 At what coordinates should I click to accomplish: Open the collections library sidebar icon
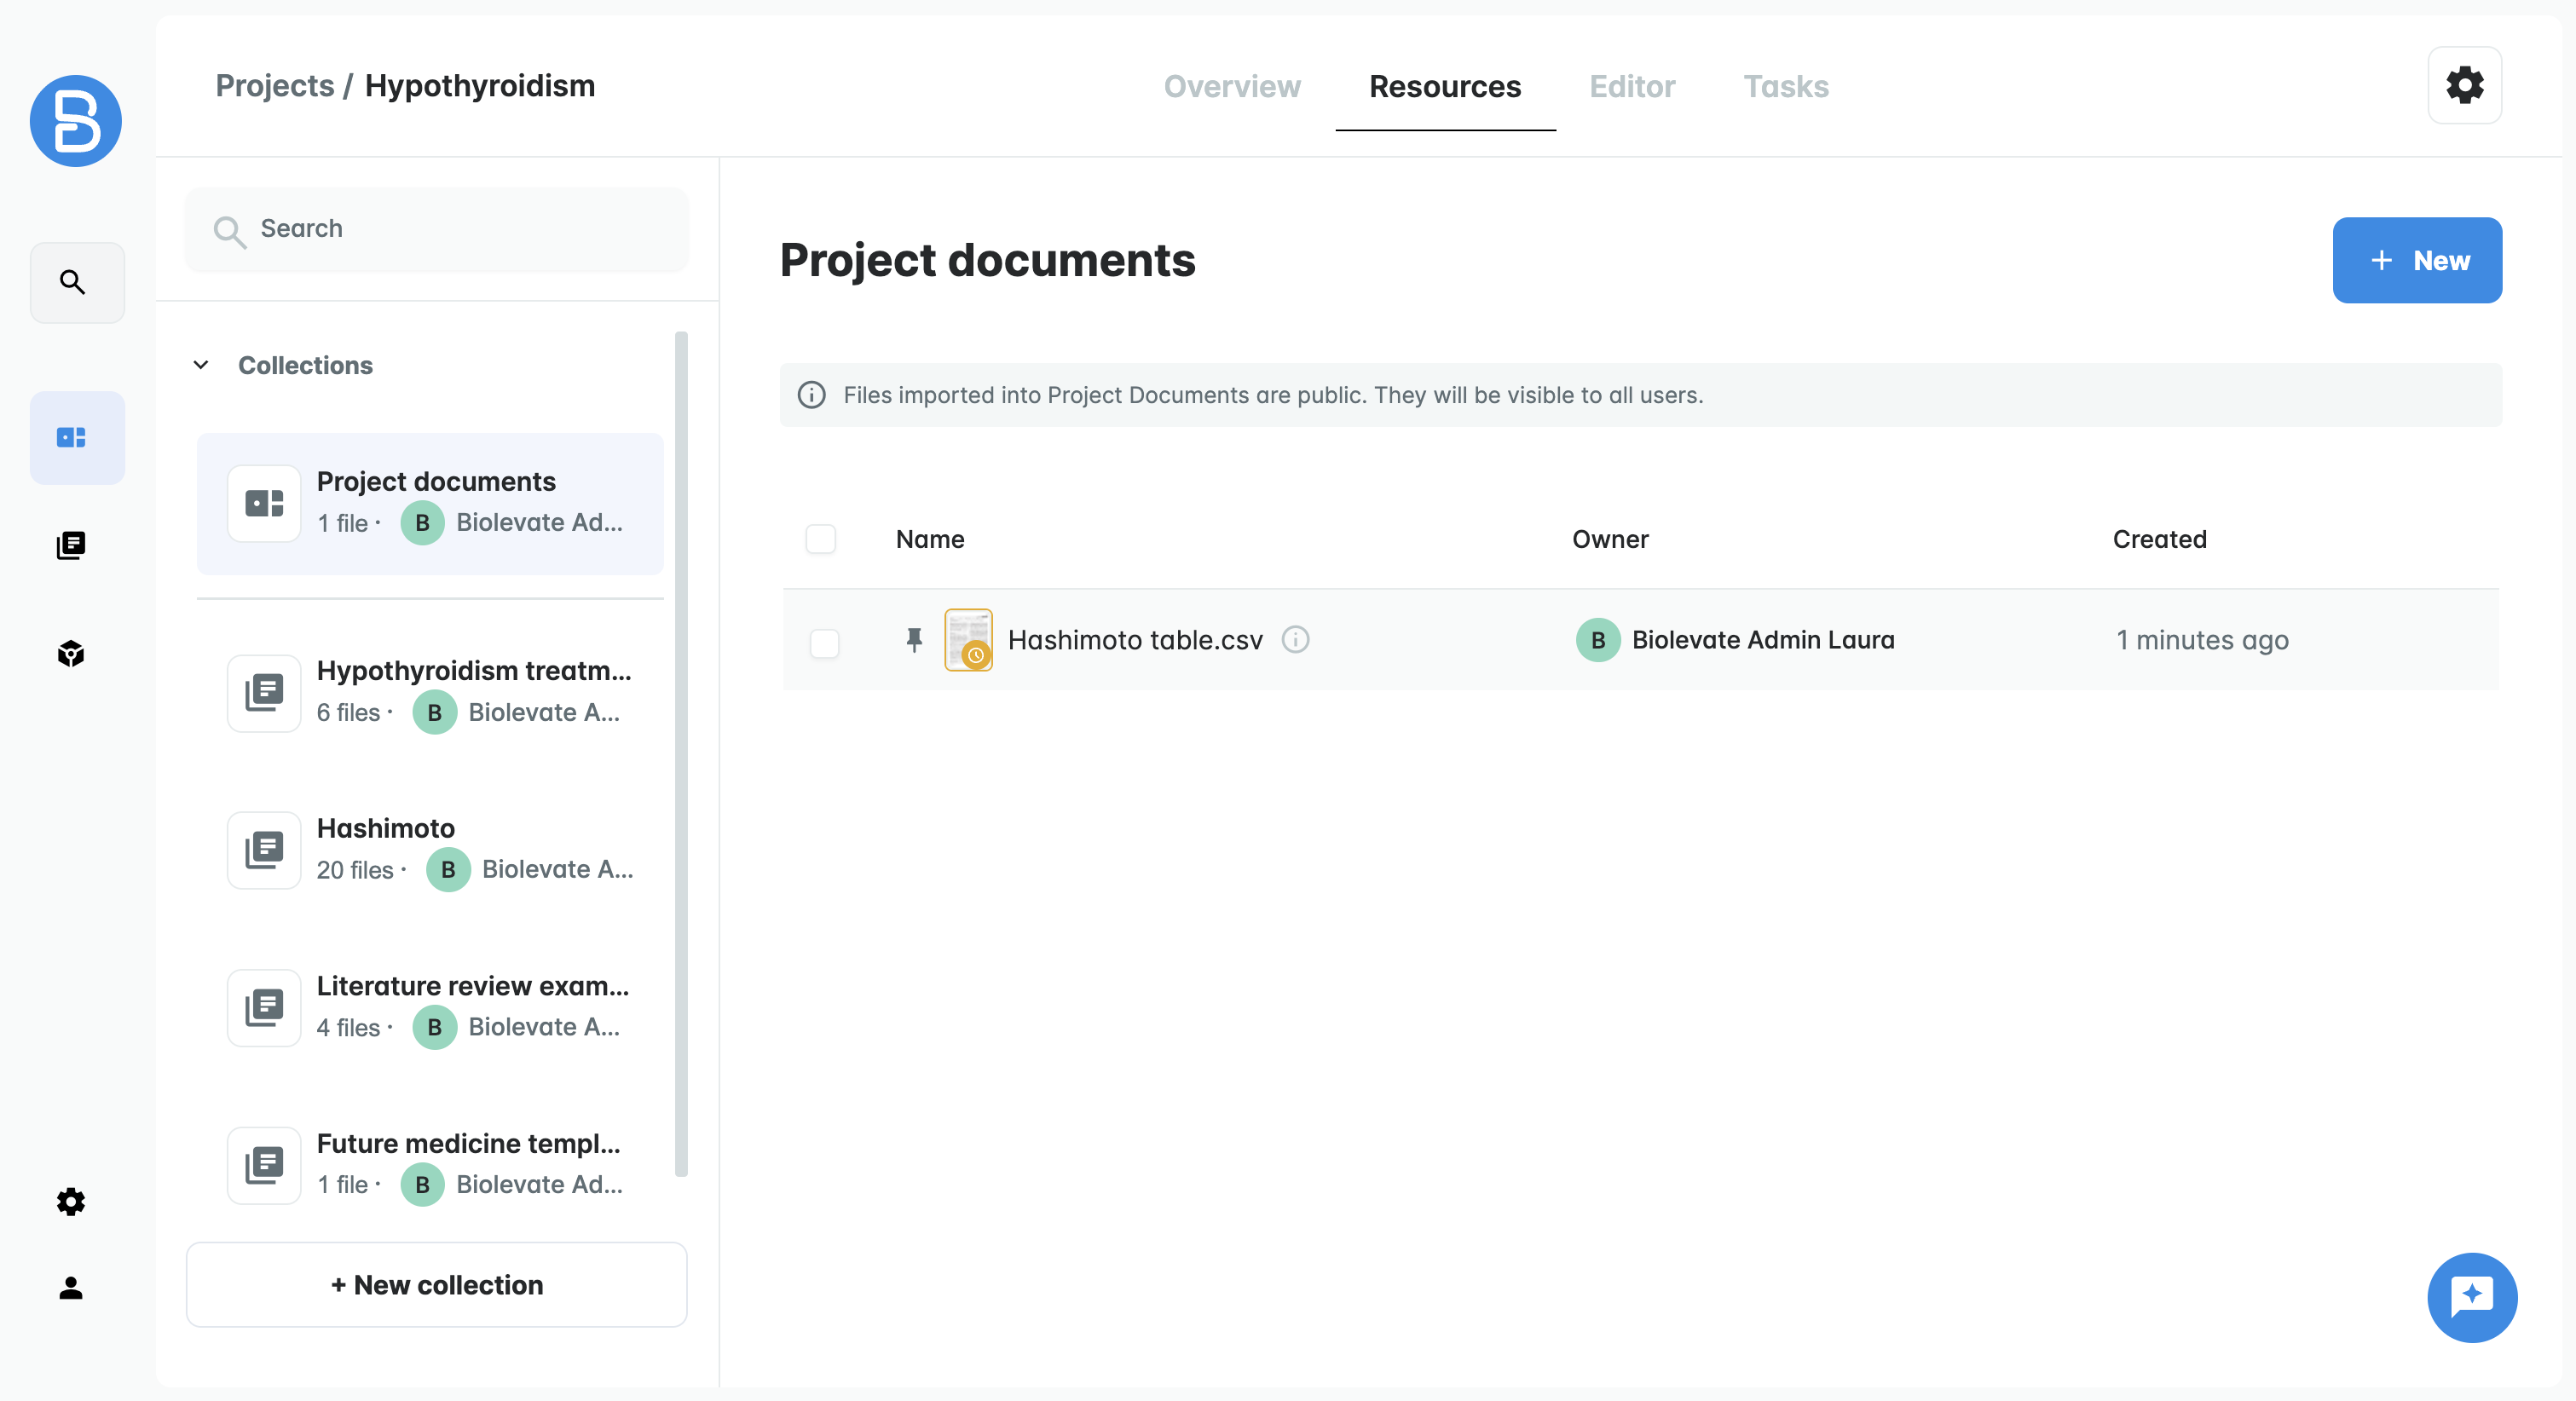pos(71,546)
